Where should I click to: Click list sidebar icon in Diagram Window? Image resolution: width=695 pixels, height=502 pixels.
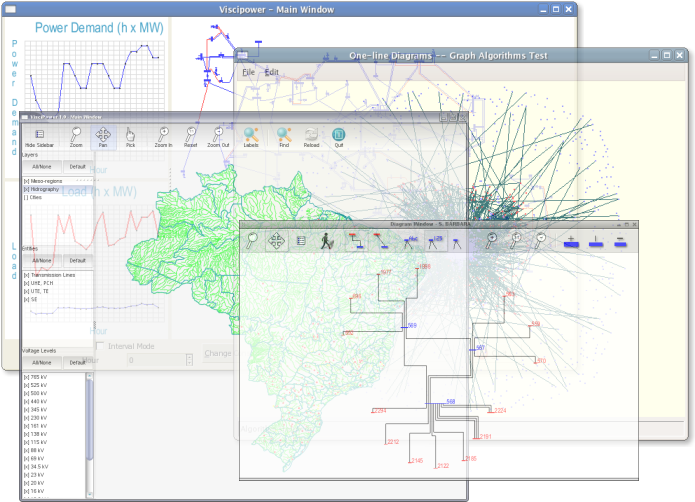[x=301, y=241]
